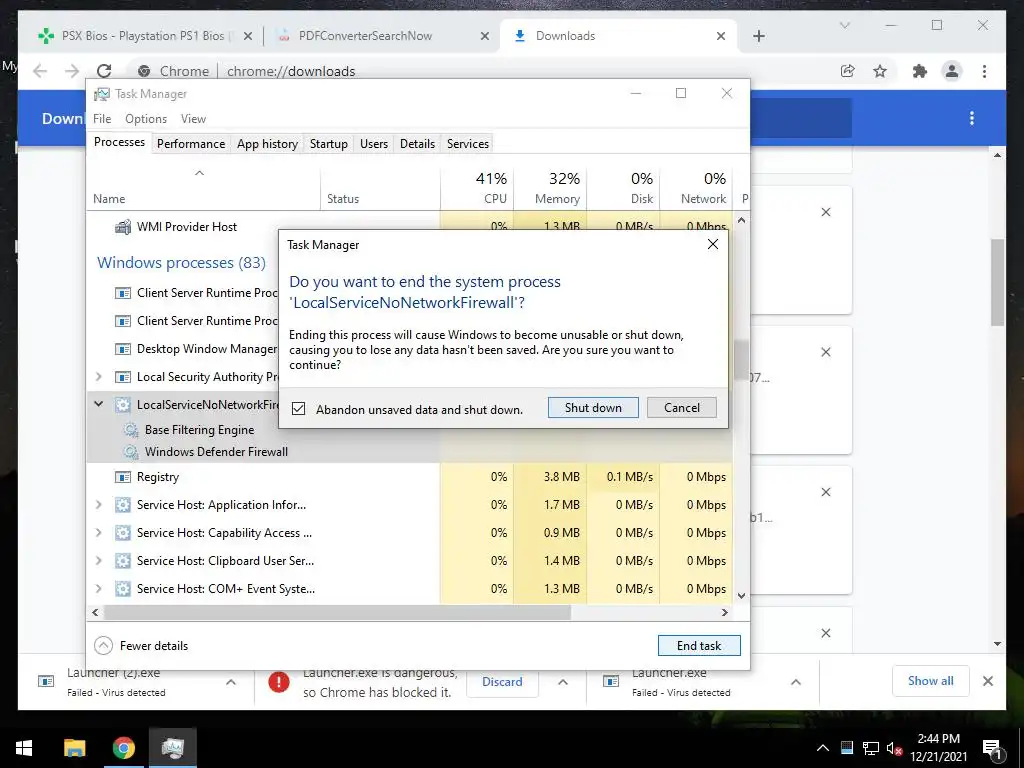1024x768 pixels.
Task: Click Task Manager icon on taskbar
Action: [x=172, y=748]
